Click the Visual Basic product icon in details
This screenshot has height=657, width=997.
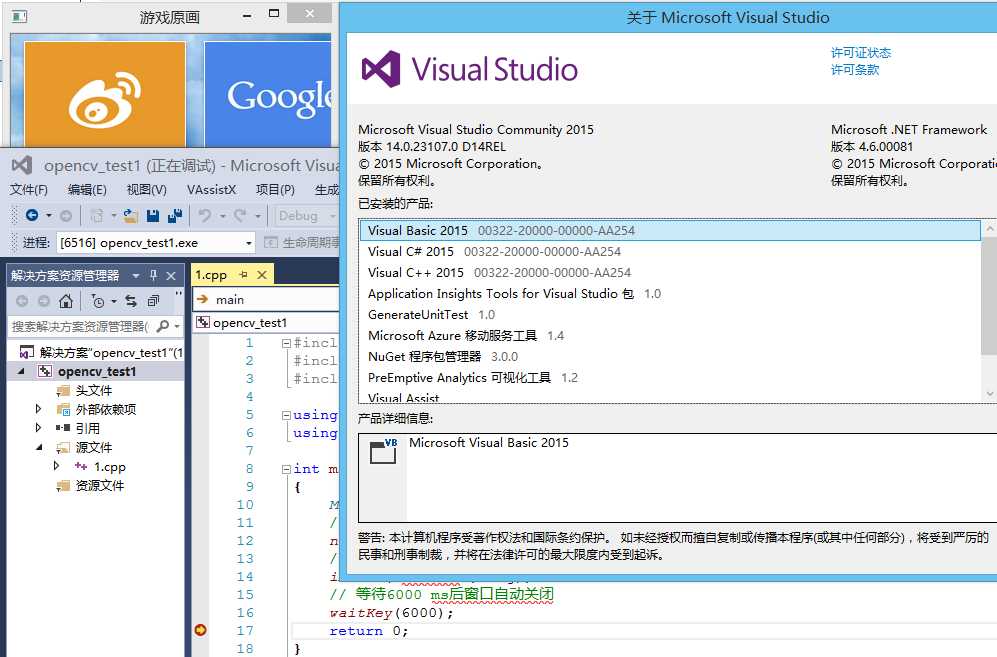coord(383,451)
